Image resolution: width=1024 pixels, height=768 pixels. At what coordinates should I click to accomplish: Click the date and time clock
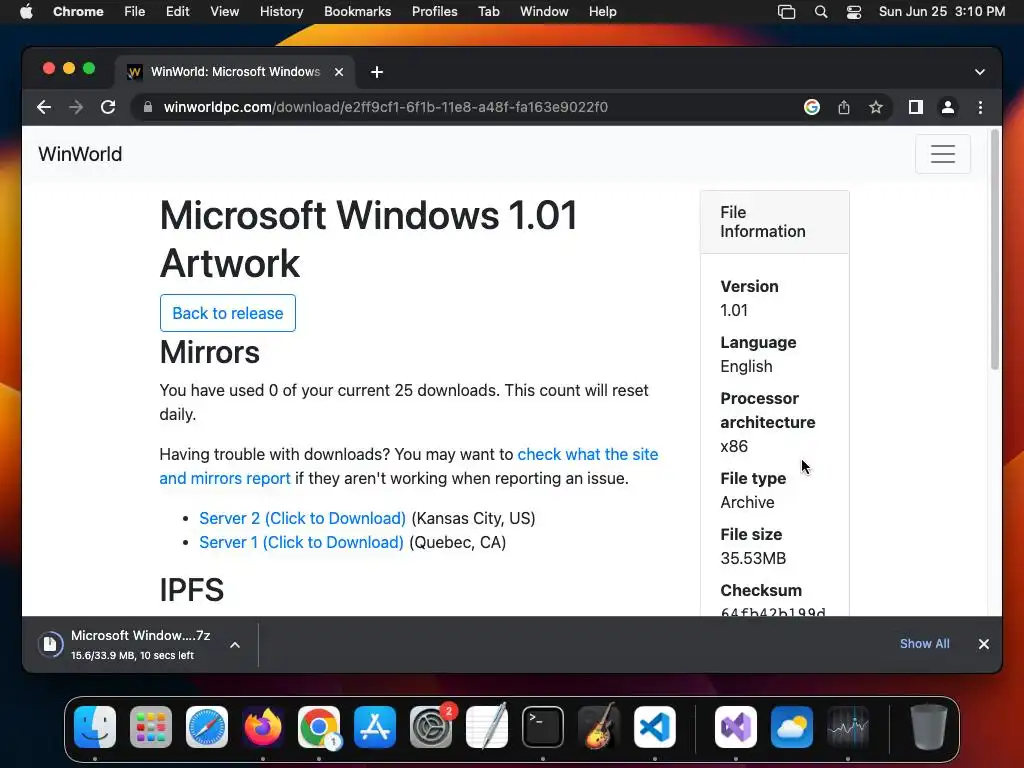pos(942,12)
